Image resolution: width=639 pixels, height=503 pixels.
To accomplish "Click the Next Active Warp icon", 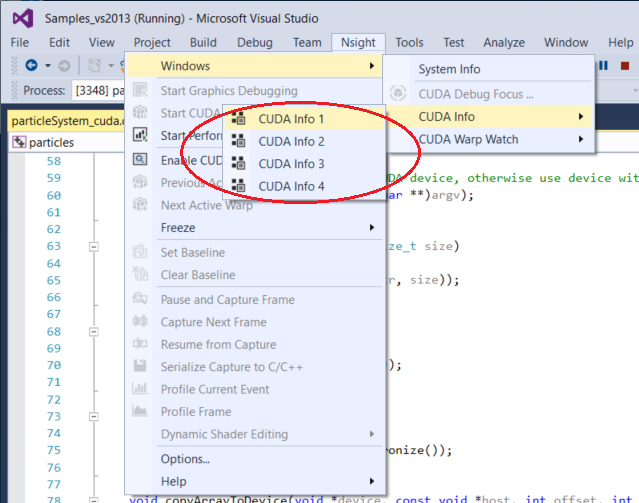I will tap(140, 204).
